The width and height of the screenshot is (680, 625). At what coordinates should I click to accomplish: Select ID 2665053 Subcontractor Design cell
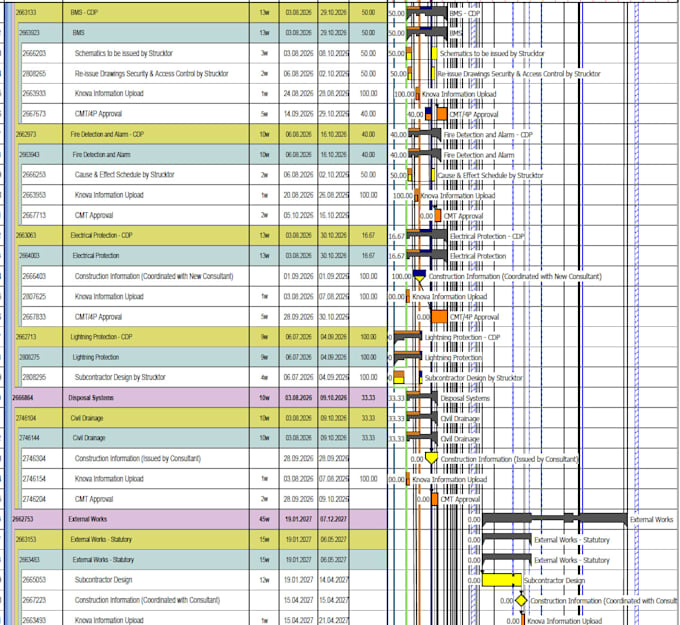pos(42,580)
